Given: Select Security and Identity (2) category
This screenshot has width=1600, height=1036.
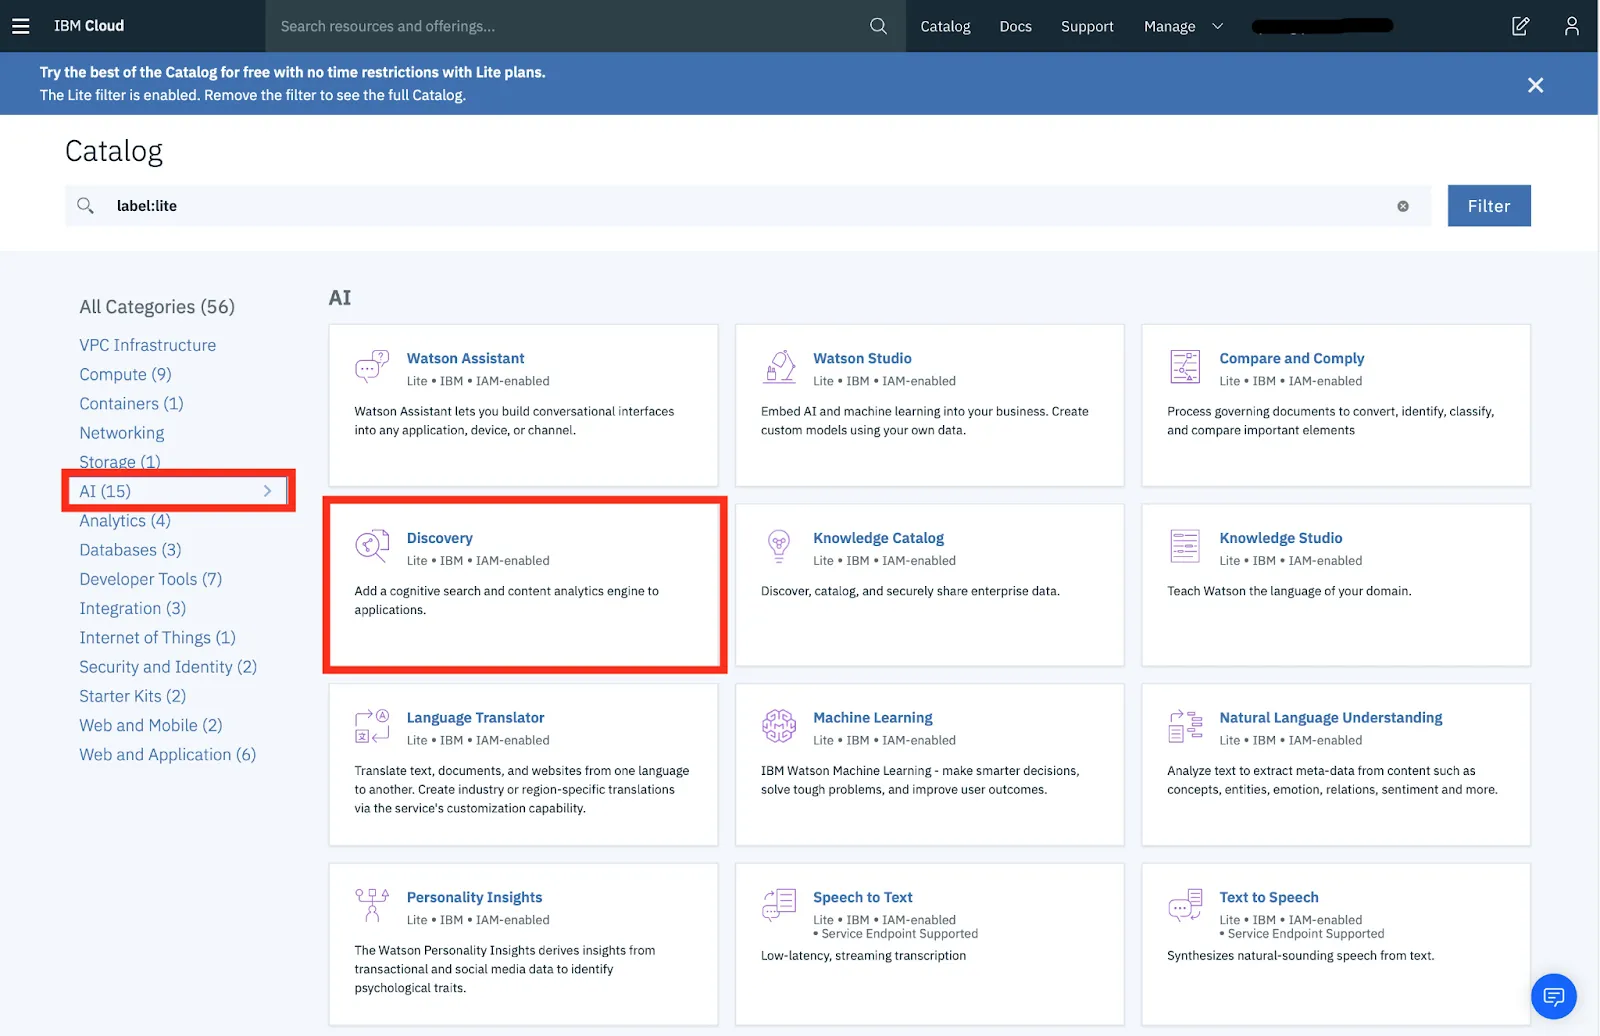Looking at the screenshot, I should (x=168, y=667).
